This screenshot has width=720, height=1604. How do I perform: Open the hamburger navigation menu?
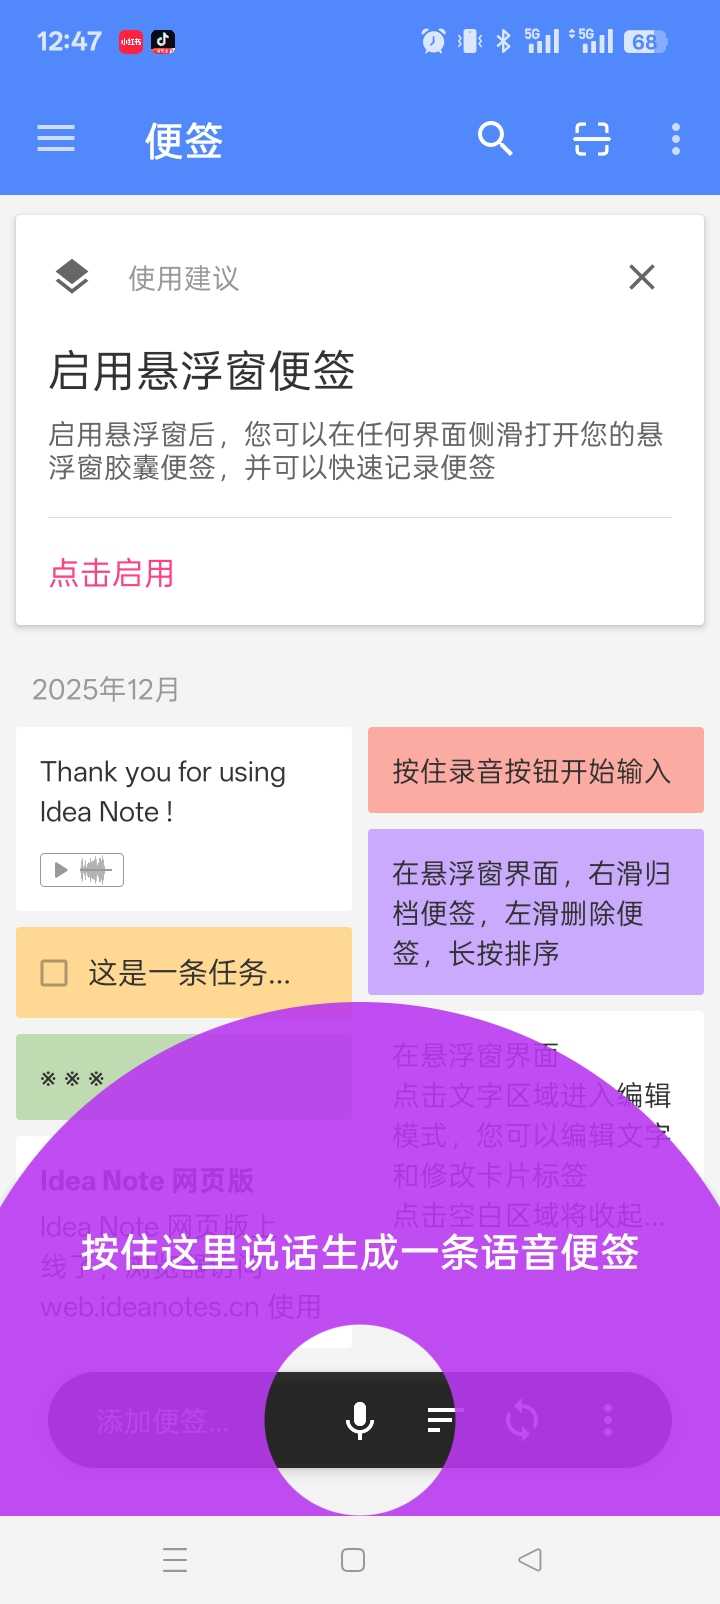pyautogui.click(x=56, y=139)
